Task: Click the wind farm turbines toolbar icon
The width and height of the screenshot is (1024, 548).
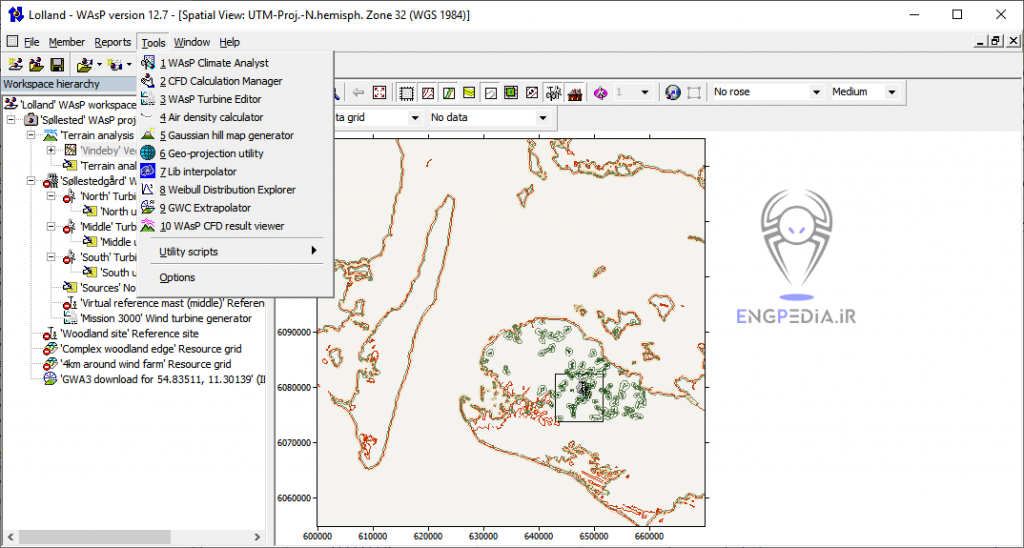Action: point(553,92)
